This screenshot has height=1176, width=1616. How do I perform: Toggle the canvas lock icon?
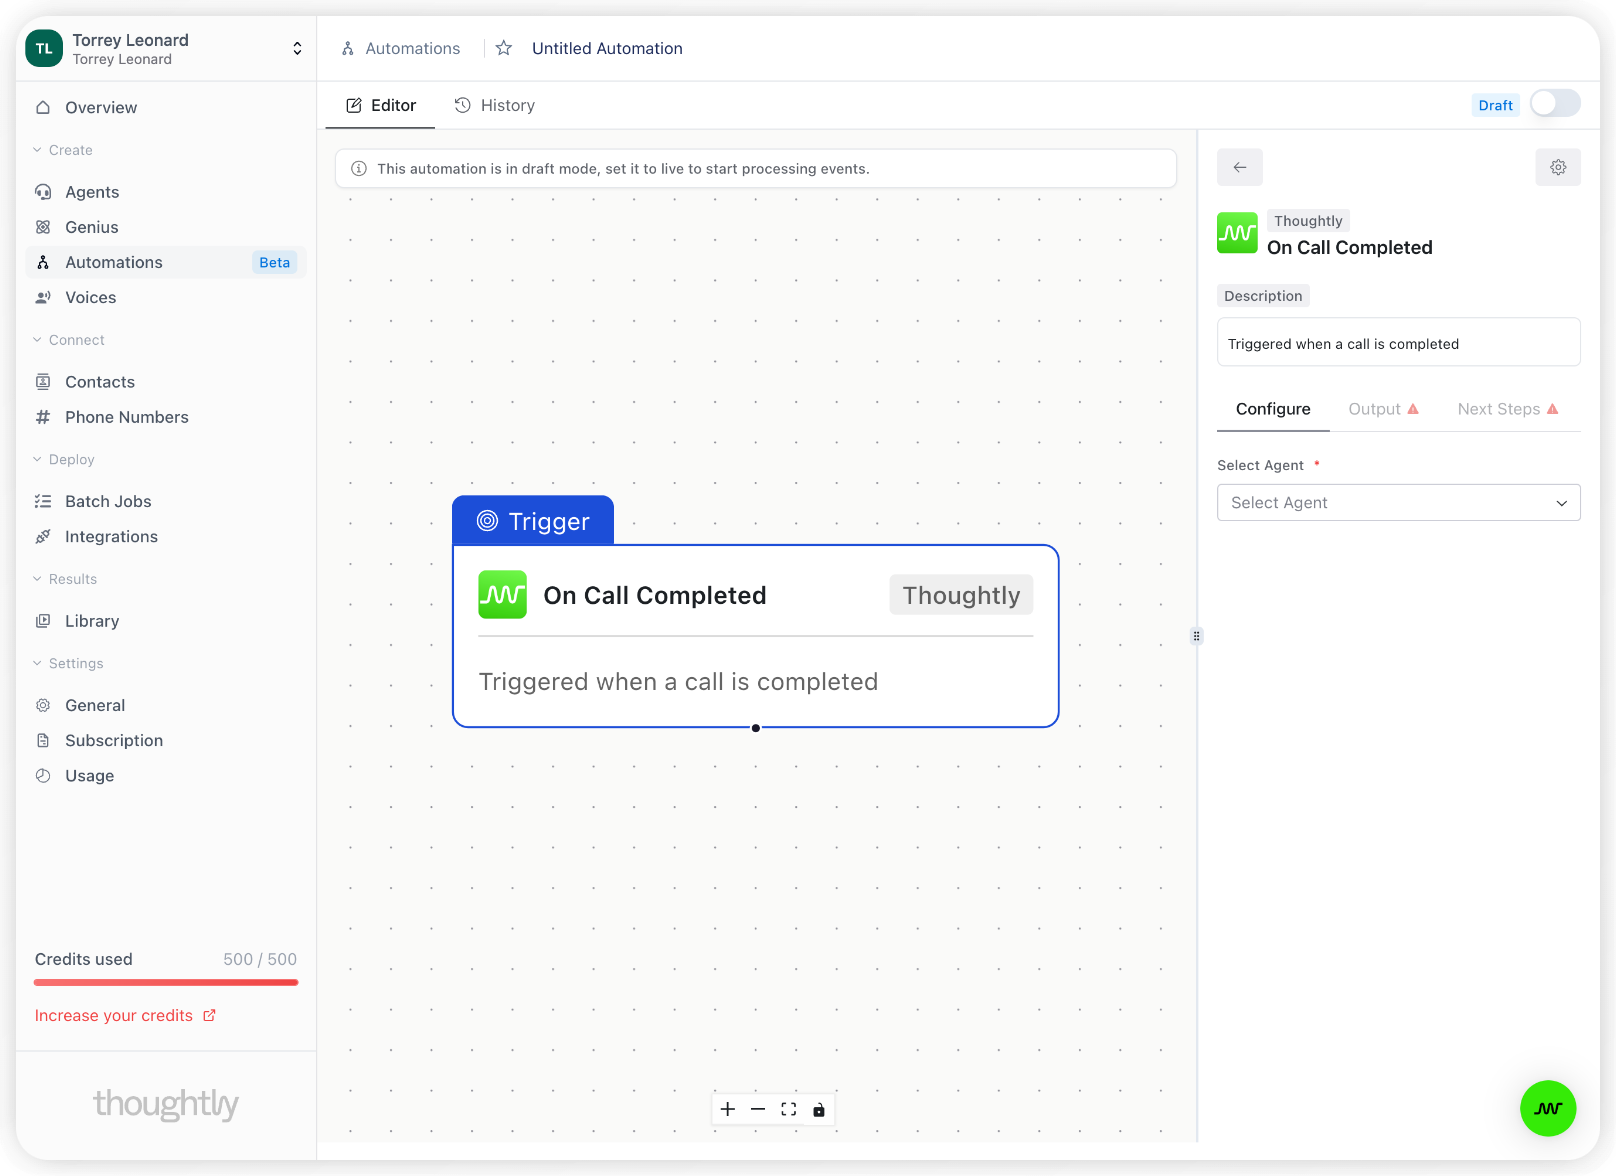819,1109
